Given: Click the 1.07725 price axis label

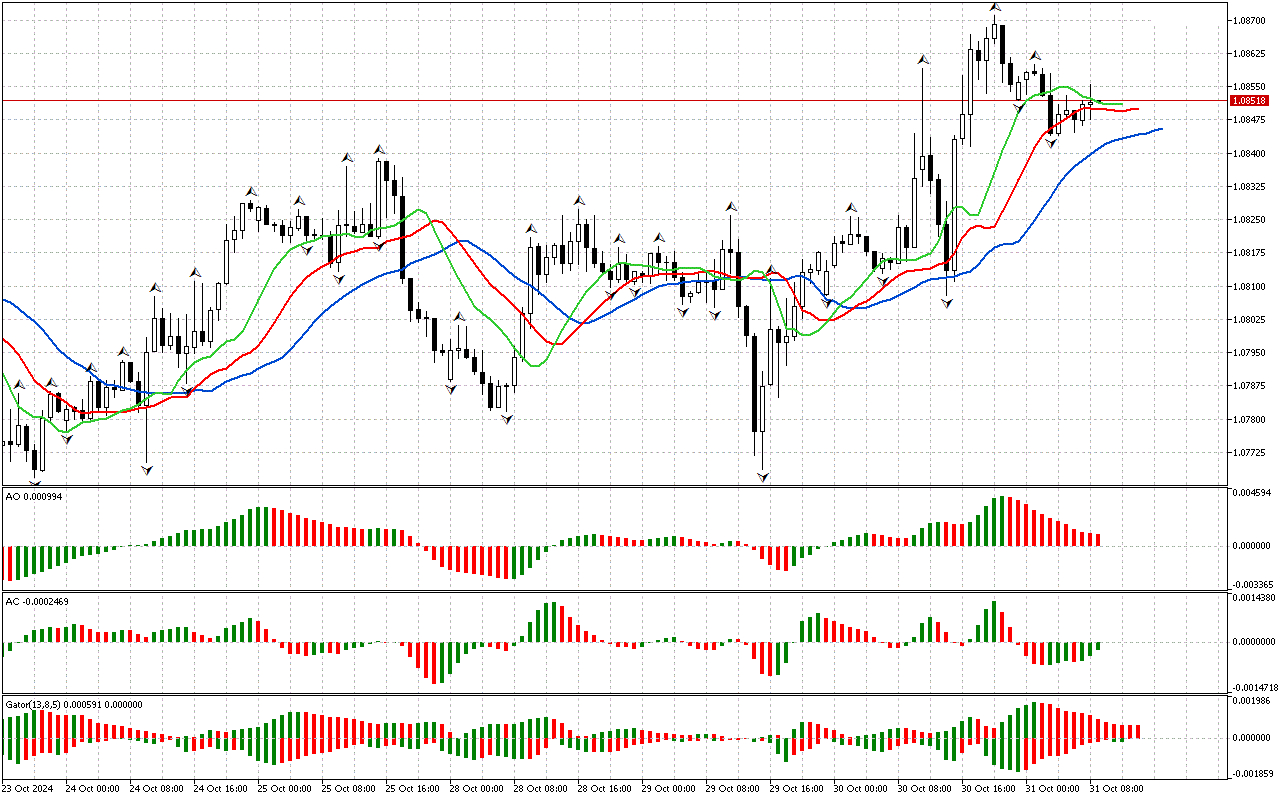Looking at the screenshot, I should tap(1250, 453).
